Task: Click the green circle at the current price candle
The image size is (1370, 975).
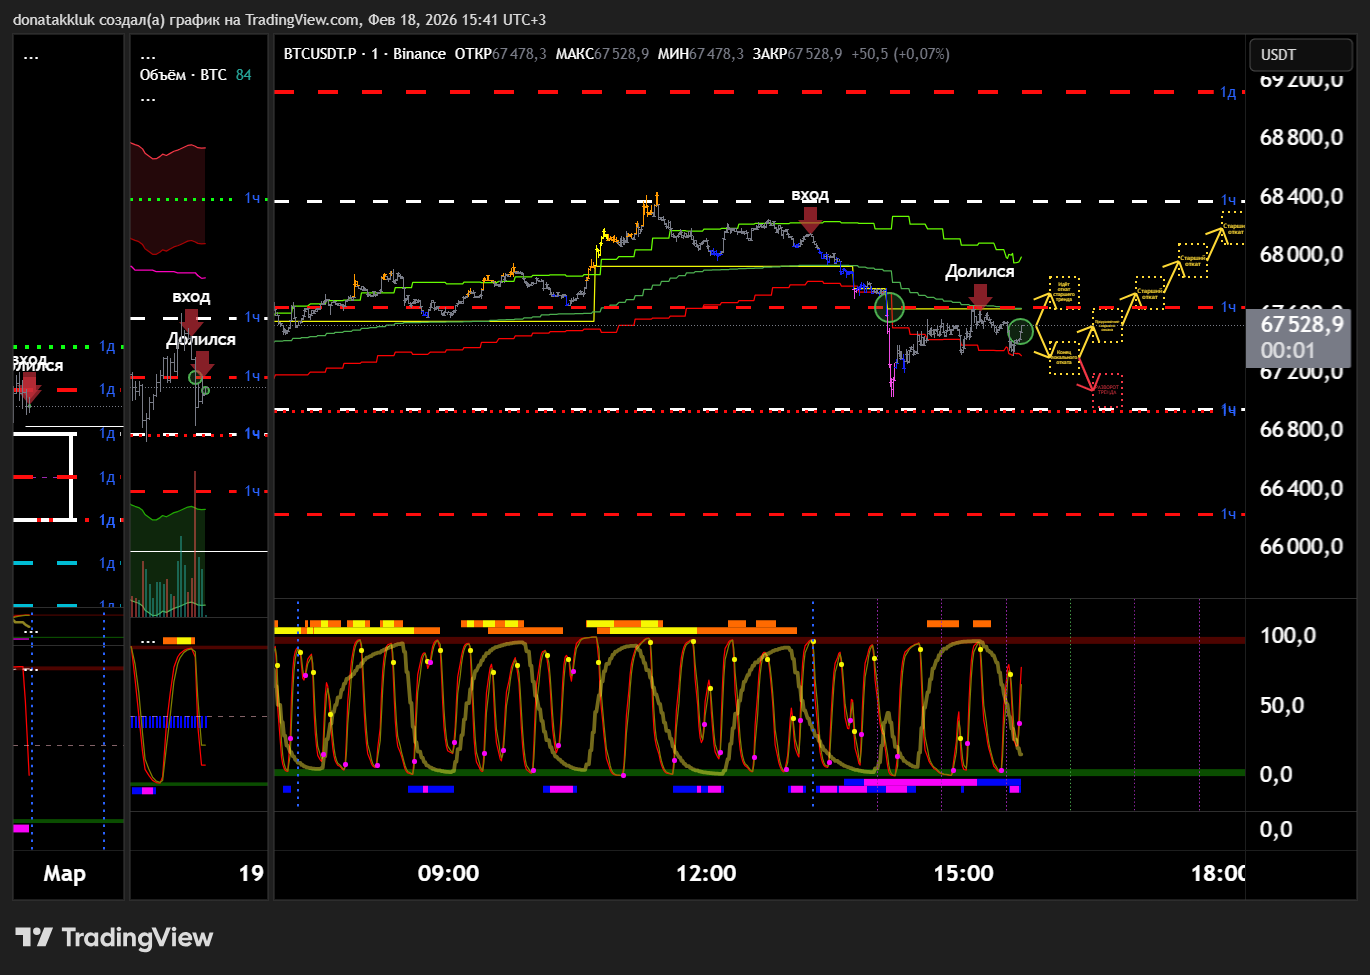Action: click(1020, 331)
